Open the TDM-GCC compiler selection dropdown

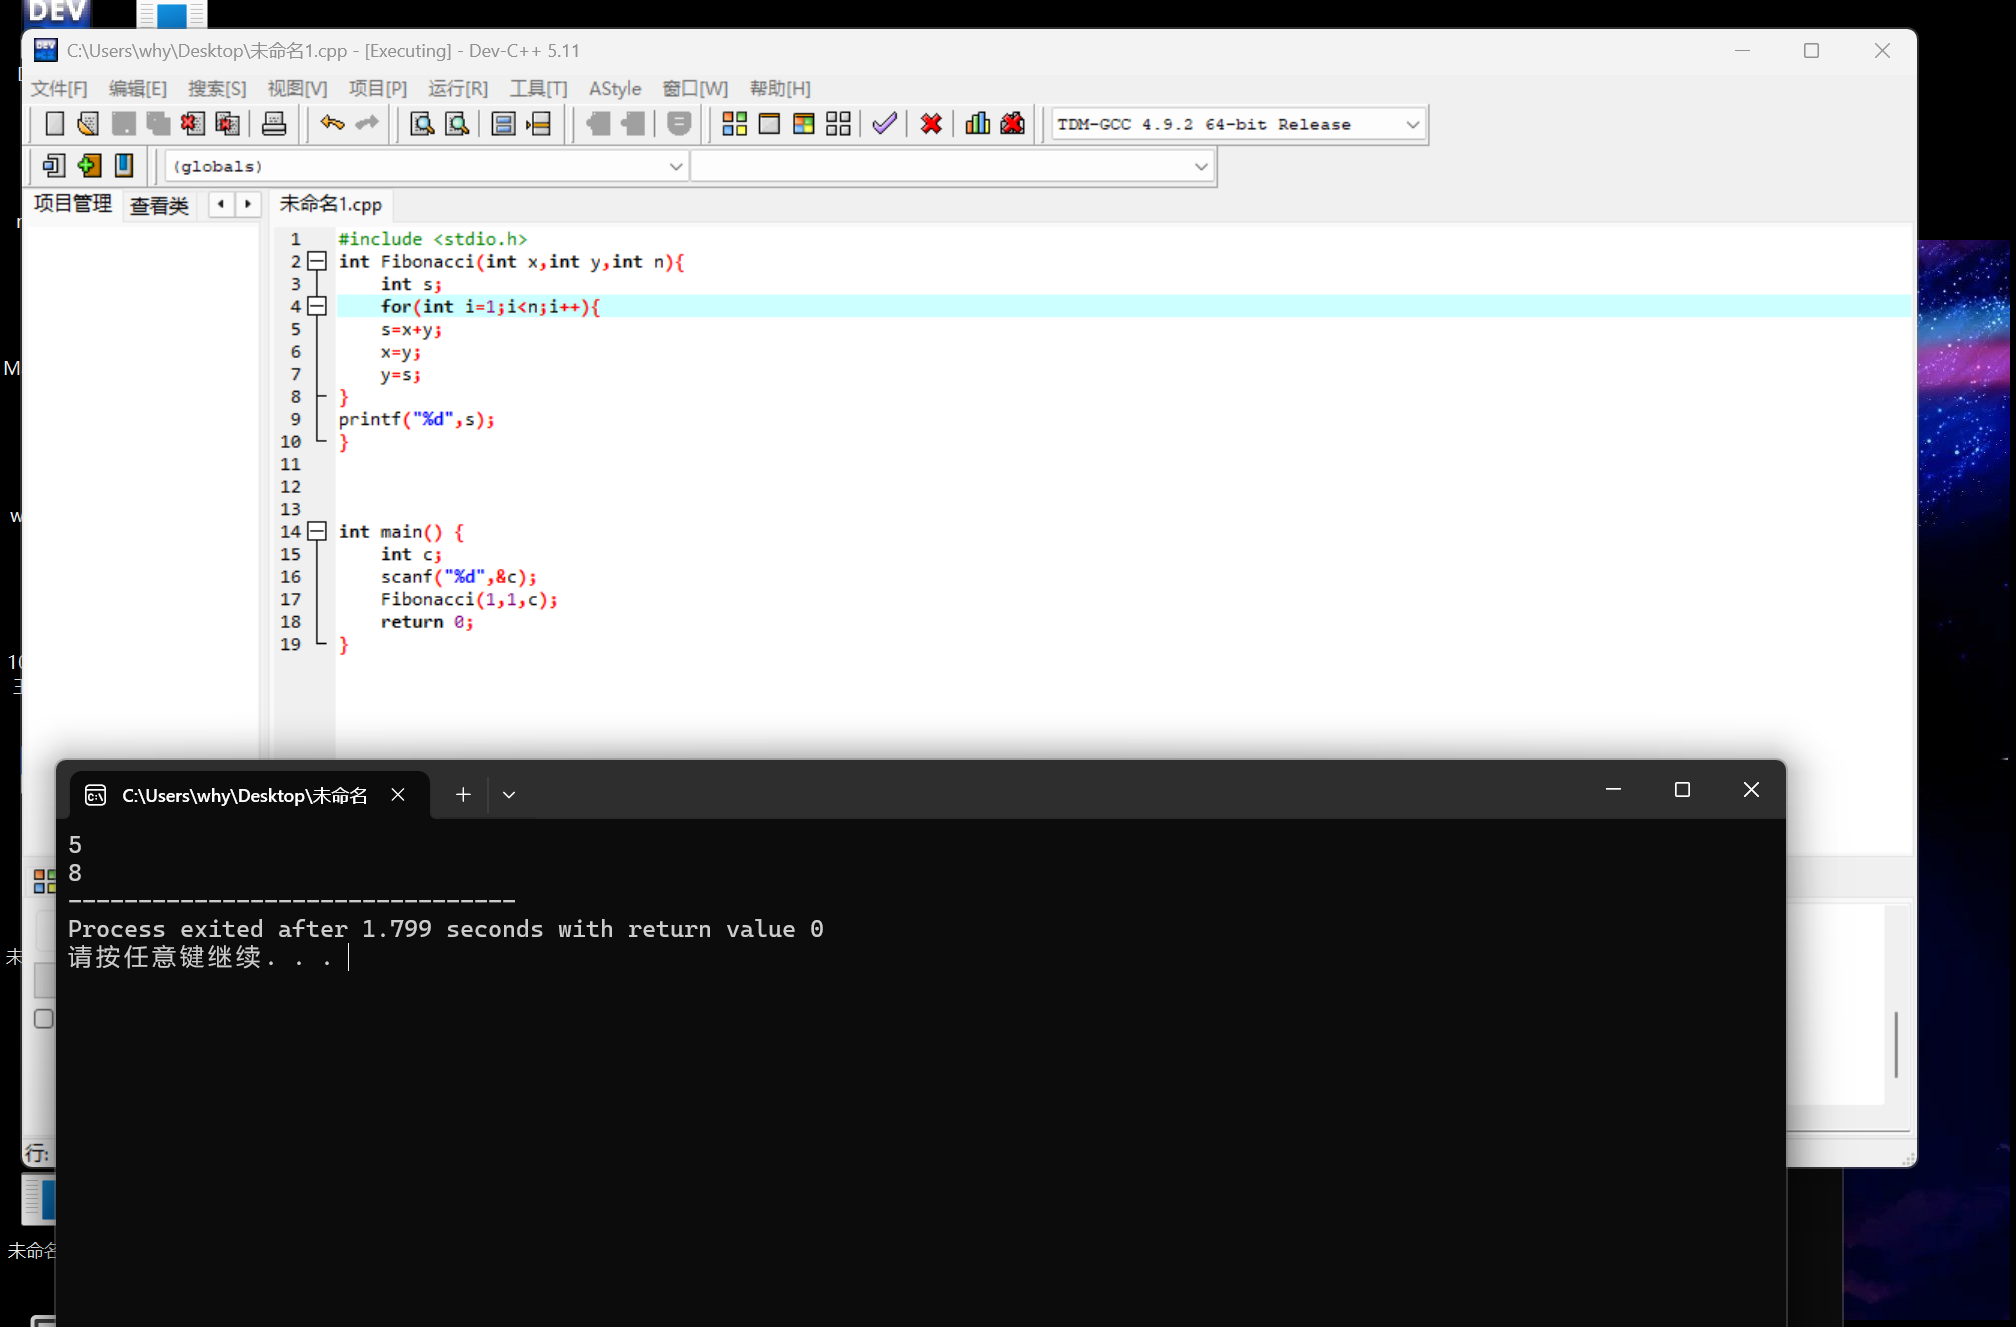click(x=1412, y=125)
